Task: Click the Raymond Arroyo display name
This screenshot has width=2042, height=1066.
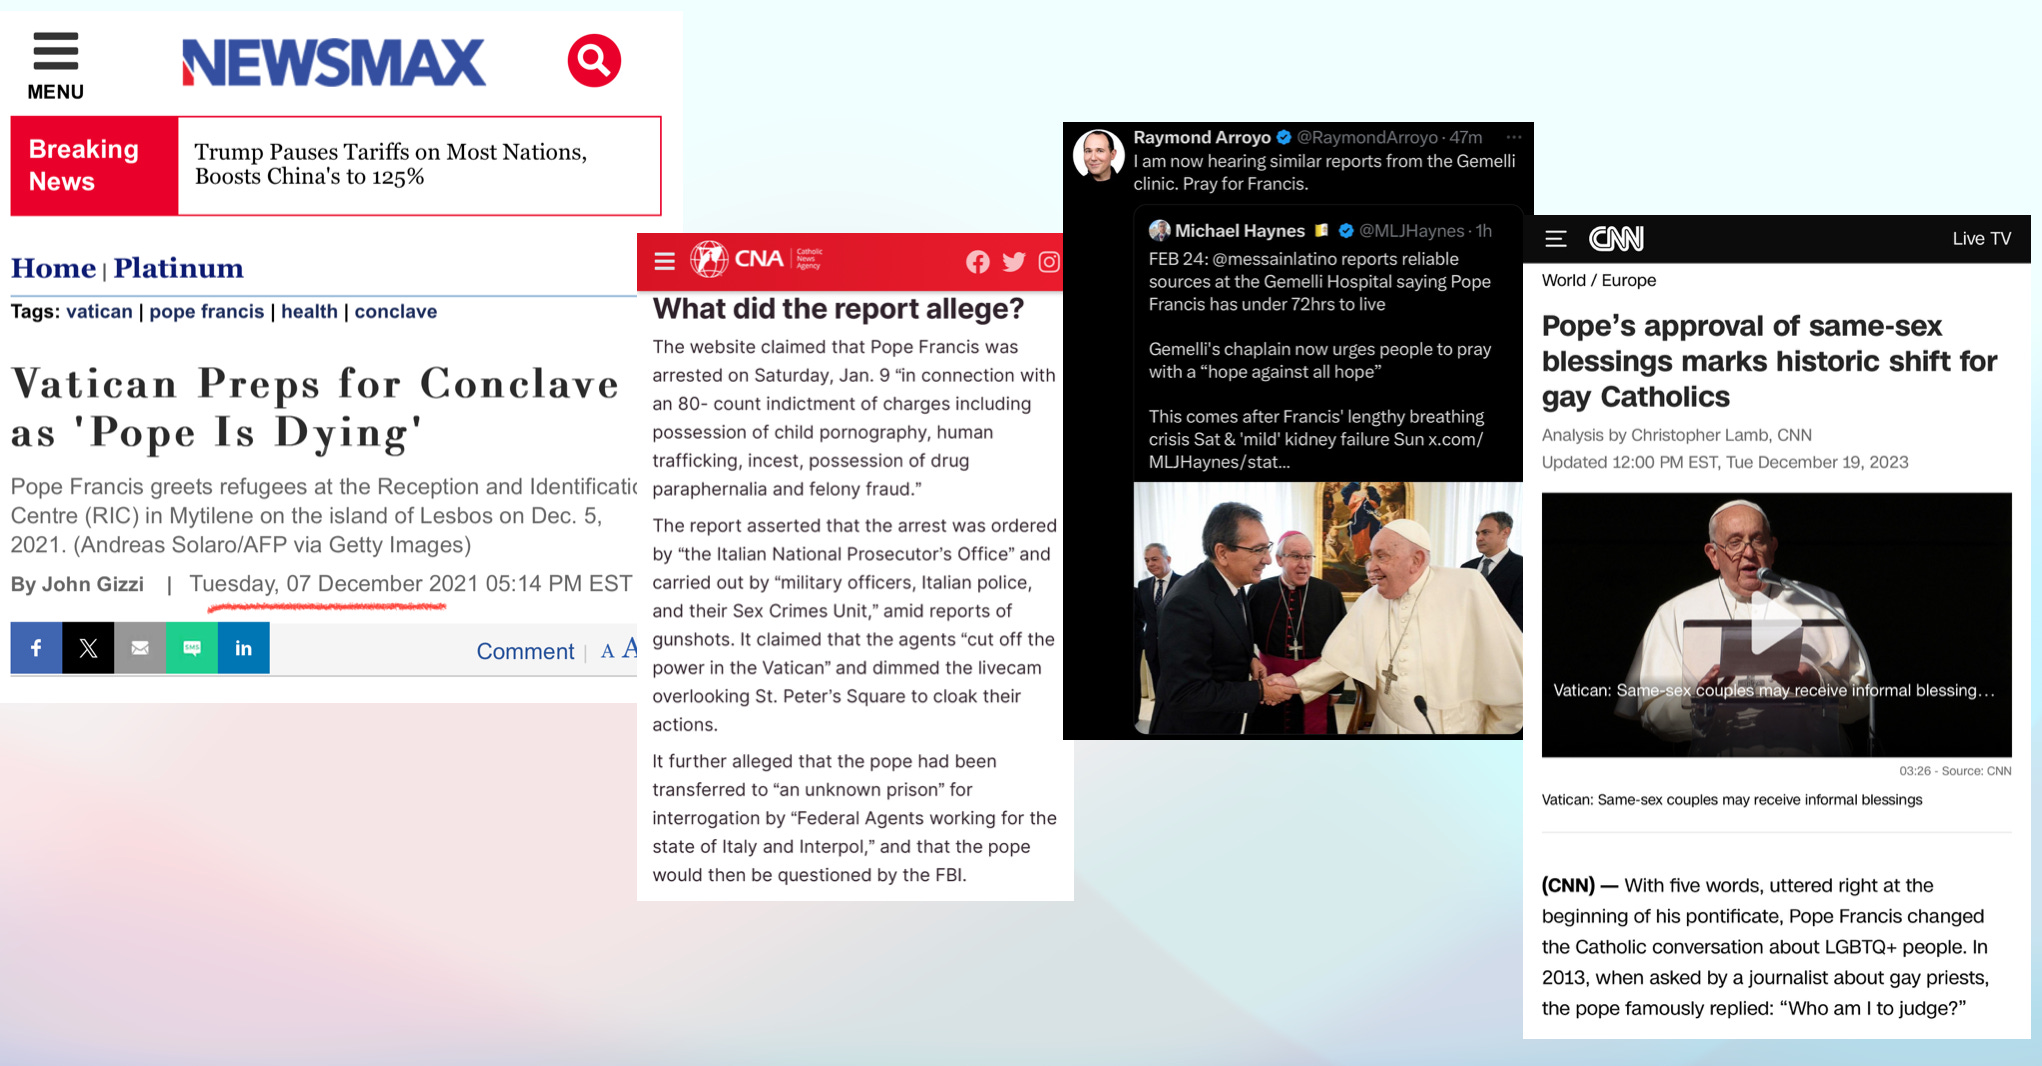Action: pyautogui.click(x=1202, y=137)
